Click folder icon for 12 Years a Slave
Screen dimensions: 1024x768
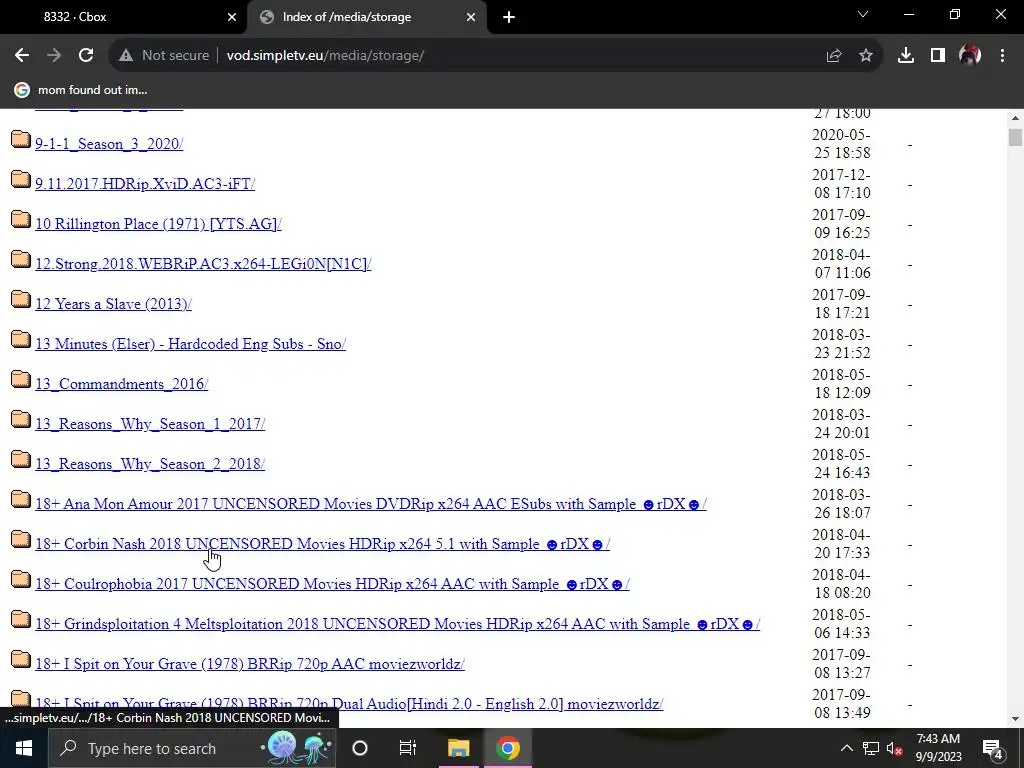pos(21,299)
